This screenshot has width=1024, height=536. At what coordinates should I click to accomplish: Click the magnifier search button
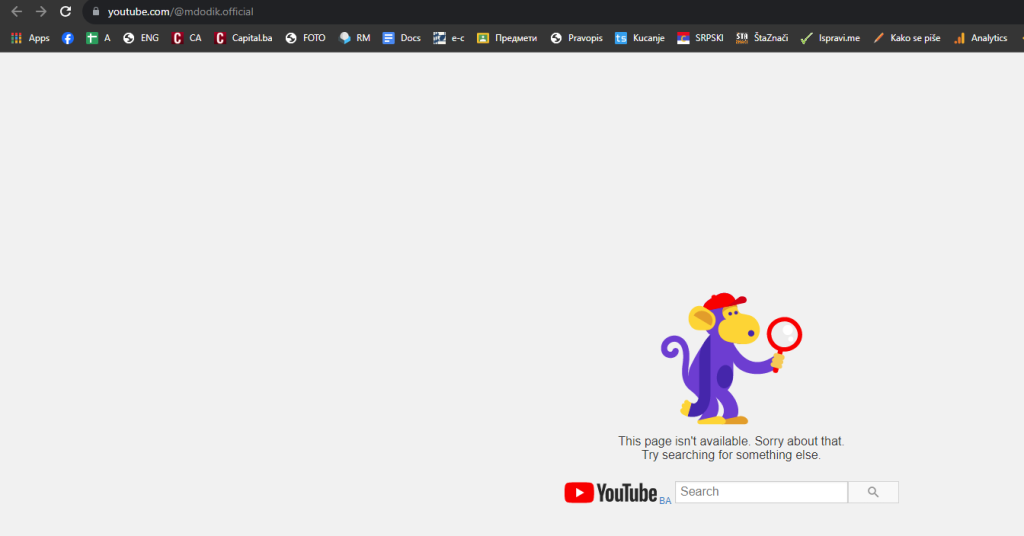tap(873, 492)
